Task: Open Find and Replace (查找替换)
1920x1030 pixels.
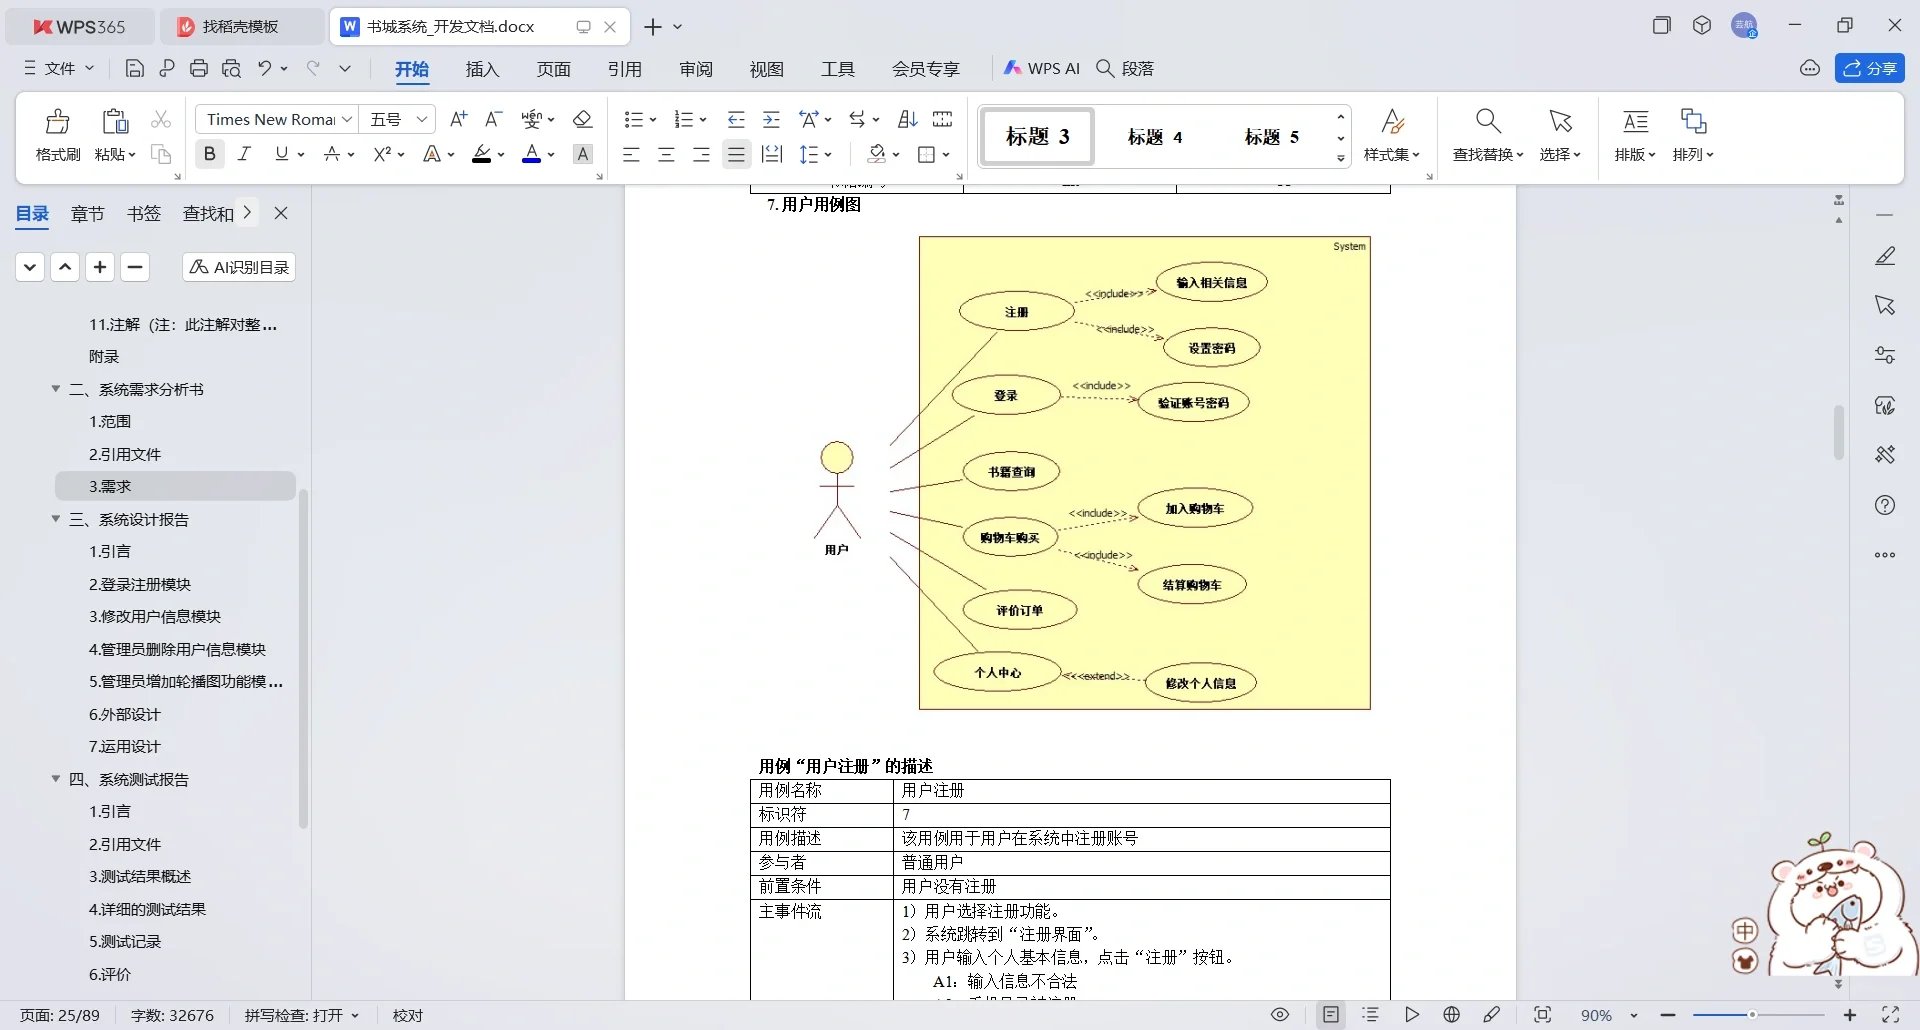Action: (1487, 131)
